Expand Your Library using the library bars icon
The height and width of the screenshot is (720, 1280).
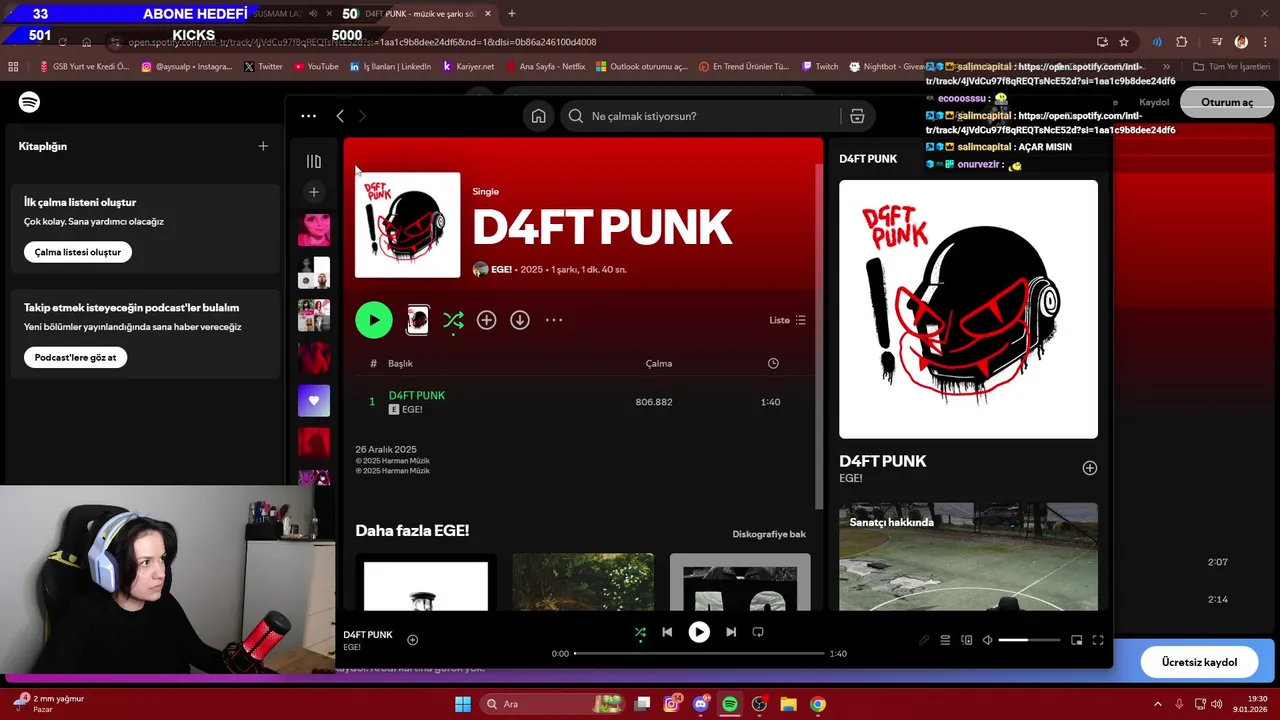pos(314,161)
